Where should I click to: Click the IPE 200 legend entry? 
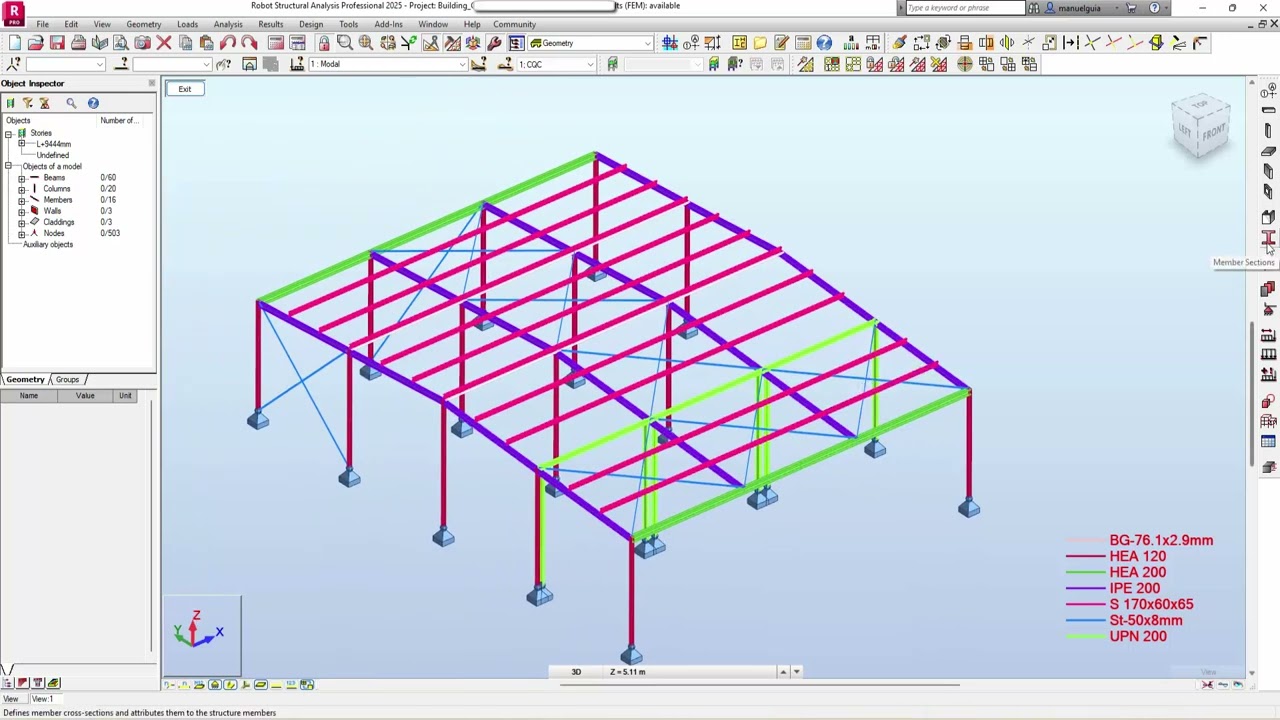pos(1134,588)
